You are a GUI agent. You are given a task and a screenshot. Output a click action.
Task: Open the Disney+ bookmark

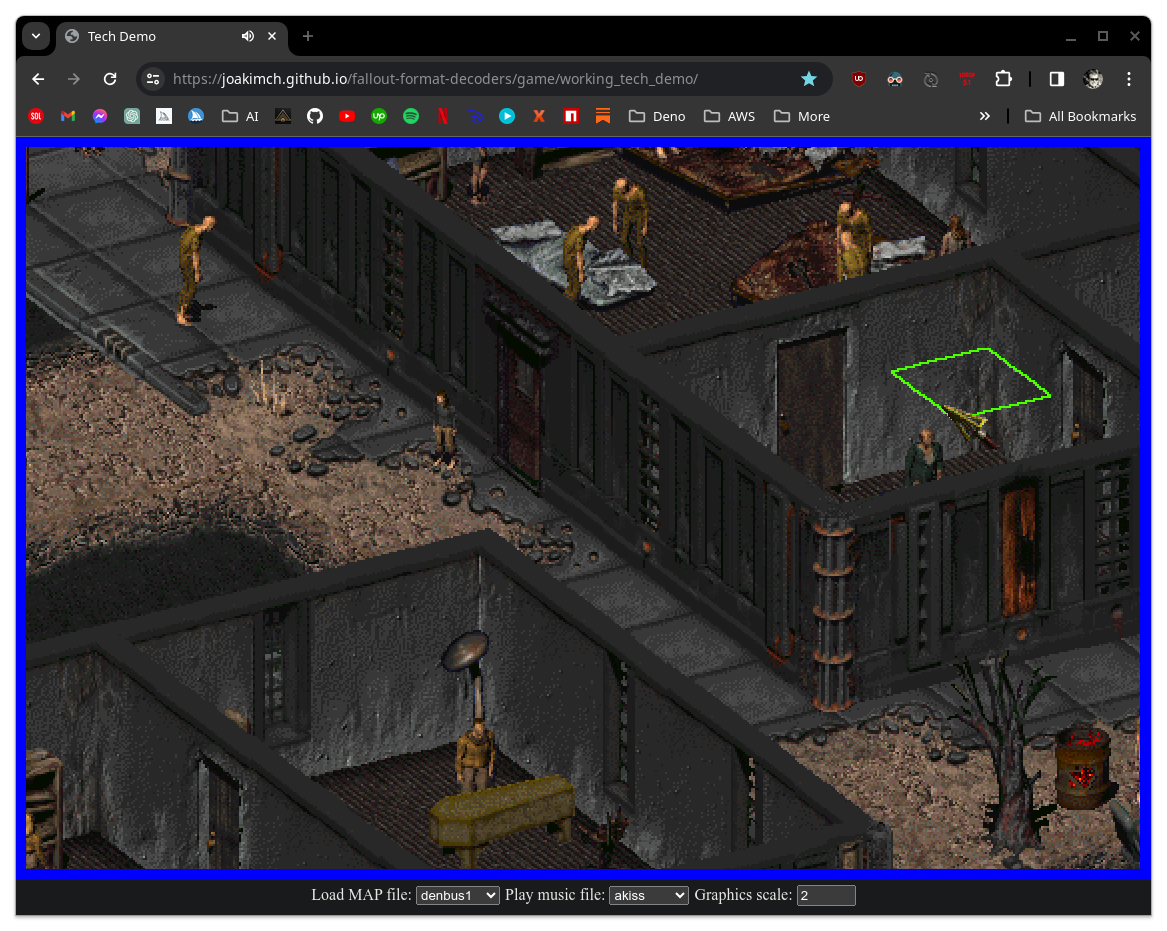click(475, 116)
